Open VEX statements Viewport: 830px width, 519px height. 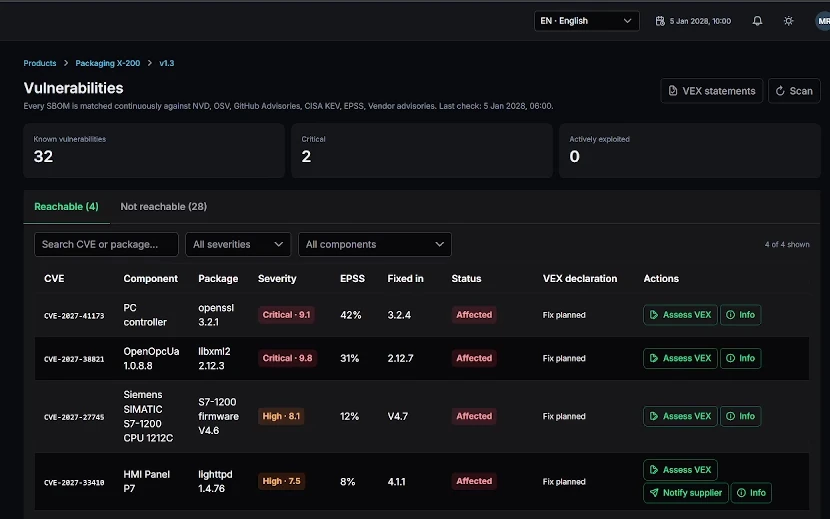click(711, 91)
